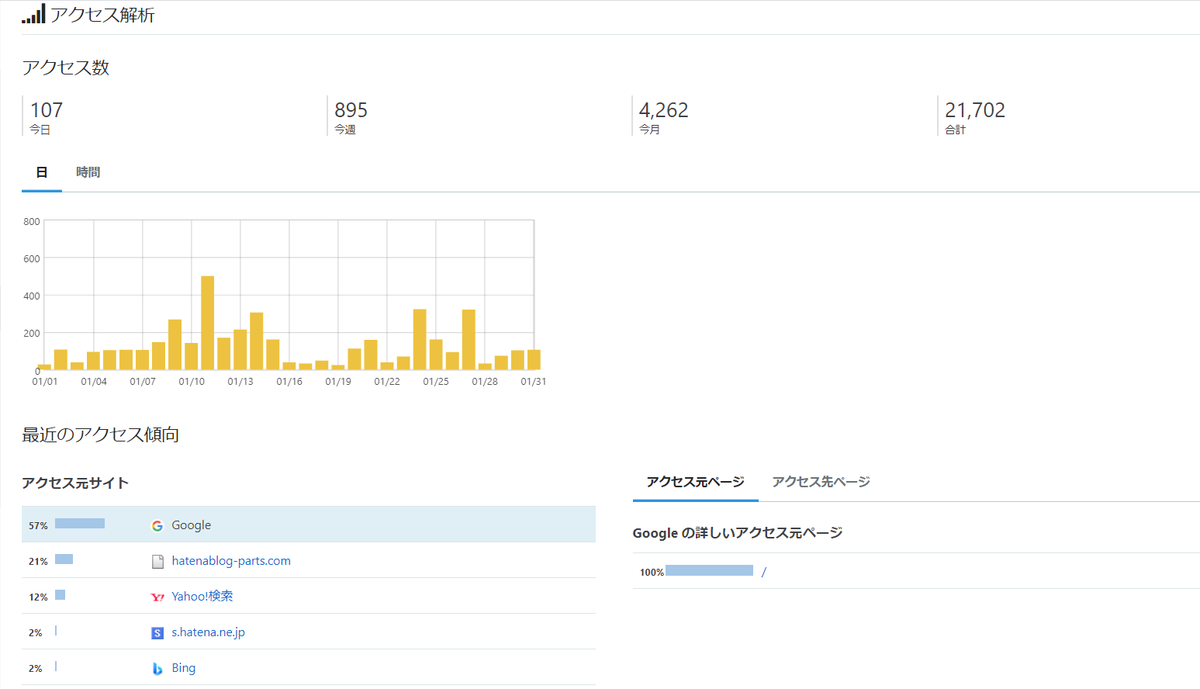Click the 2% value in s.hatena.ne.jp row
The width and height of the screenshot is (1200, 689).
[35, 633]
